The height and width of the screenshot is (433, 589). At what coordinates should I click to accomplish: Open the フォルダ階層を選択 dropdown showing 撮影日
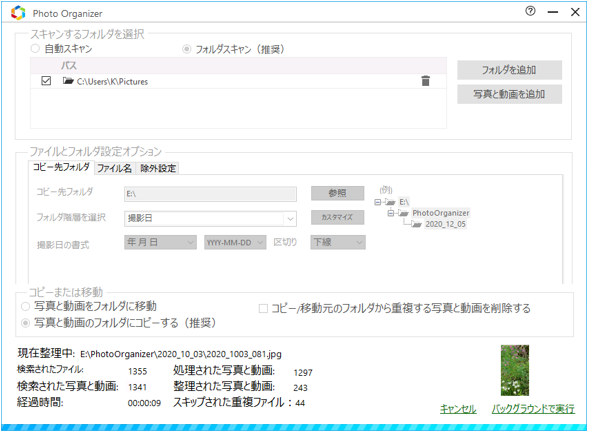[x=210, y=219]
